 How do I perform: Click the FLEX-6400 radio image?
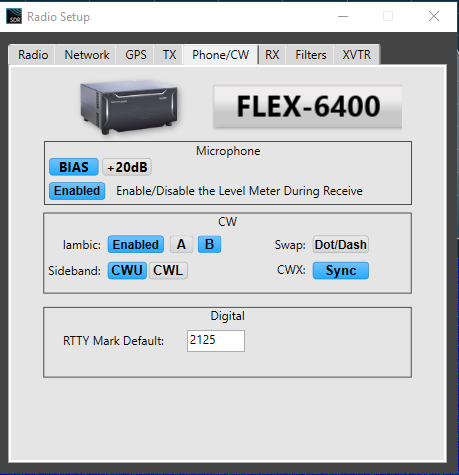click(x=129, y=107)
